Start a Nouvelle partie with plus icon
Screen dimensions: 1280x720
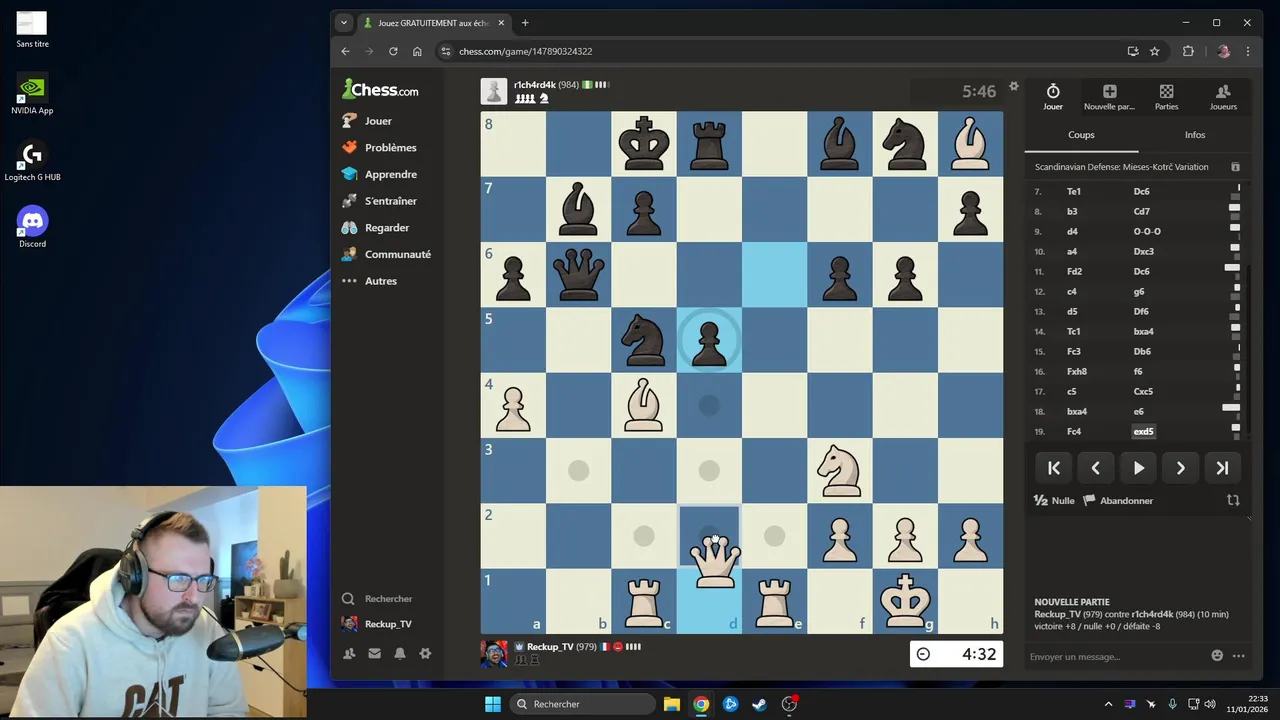click(x=1109, y=97)
